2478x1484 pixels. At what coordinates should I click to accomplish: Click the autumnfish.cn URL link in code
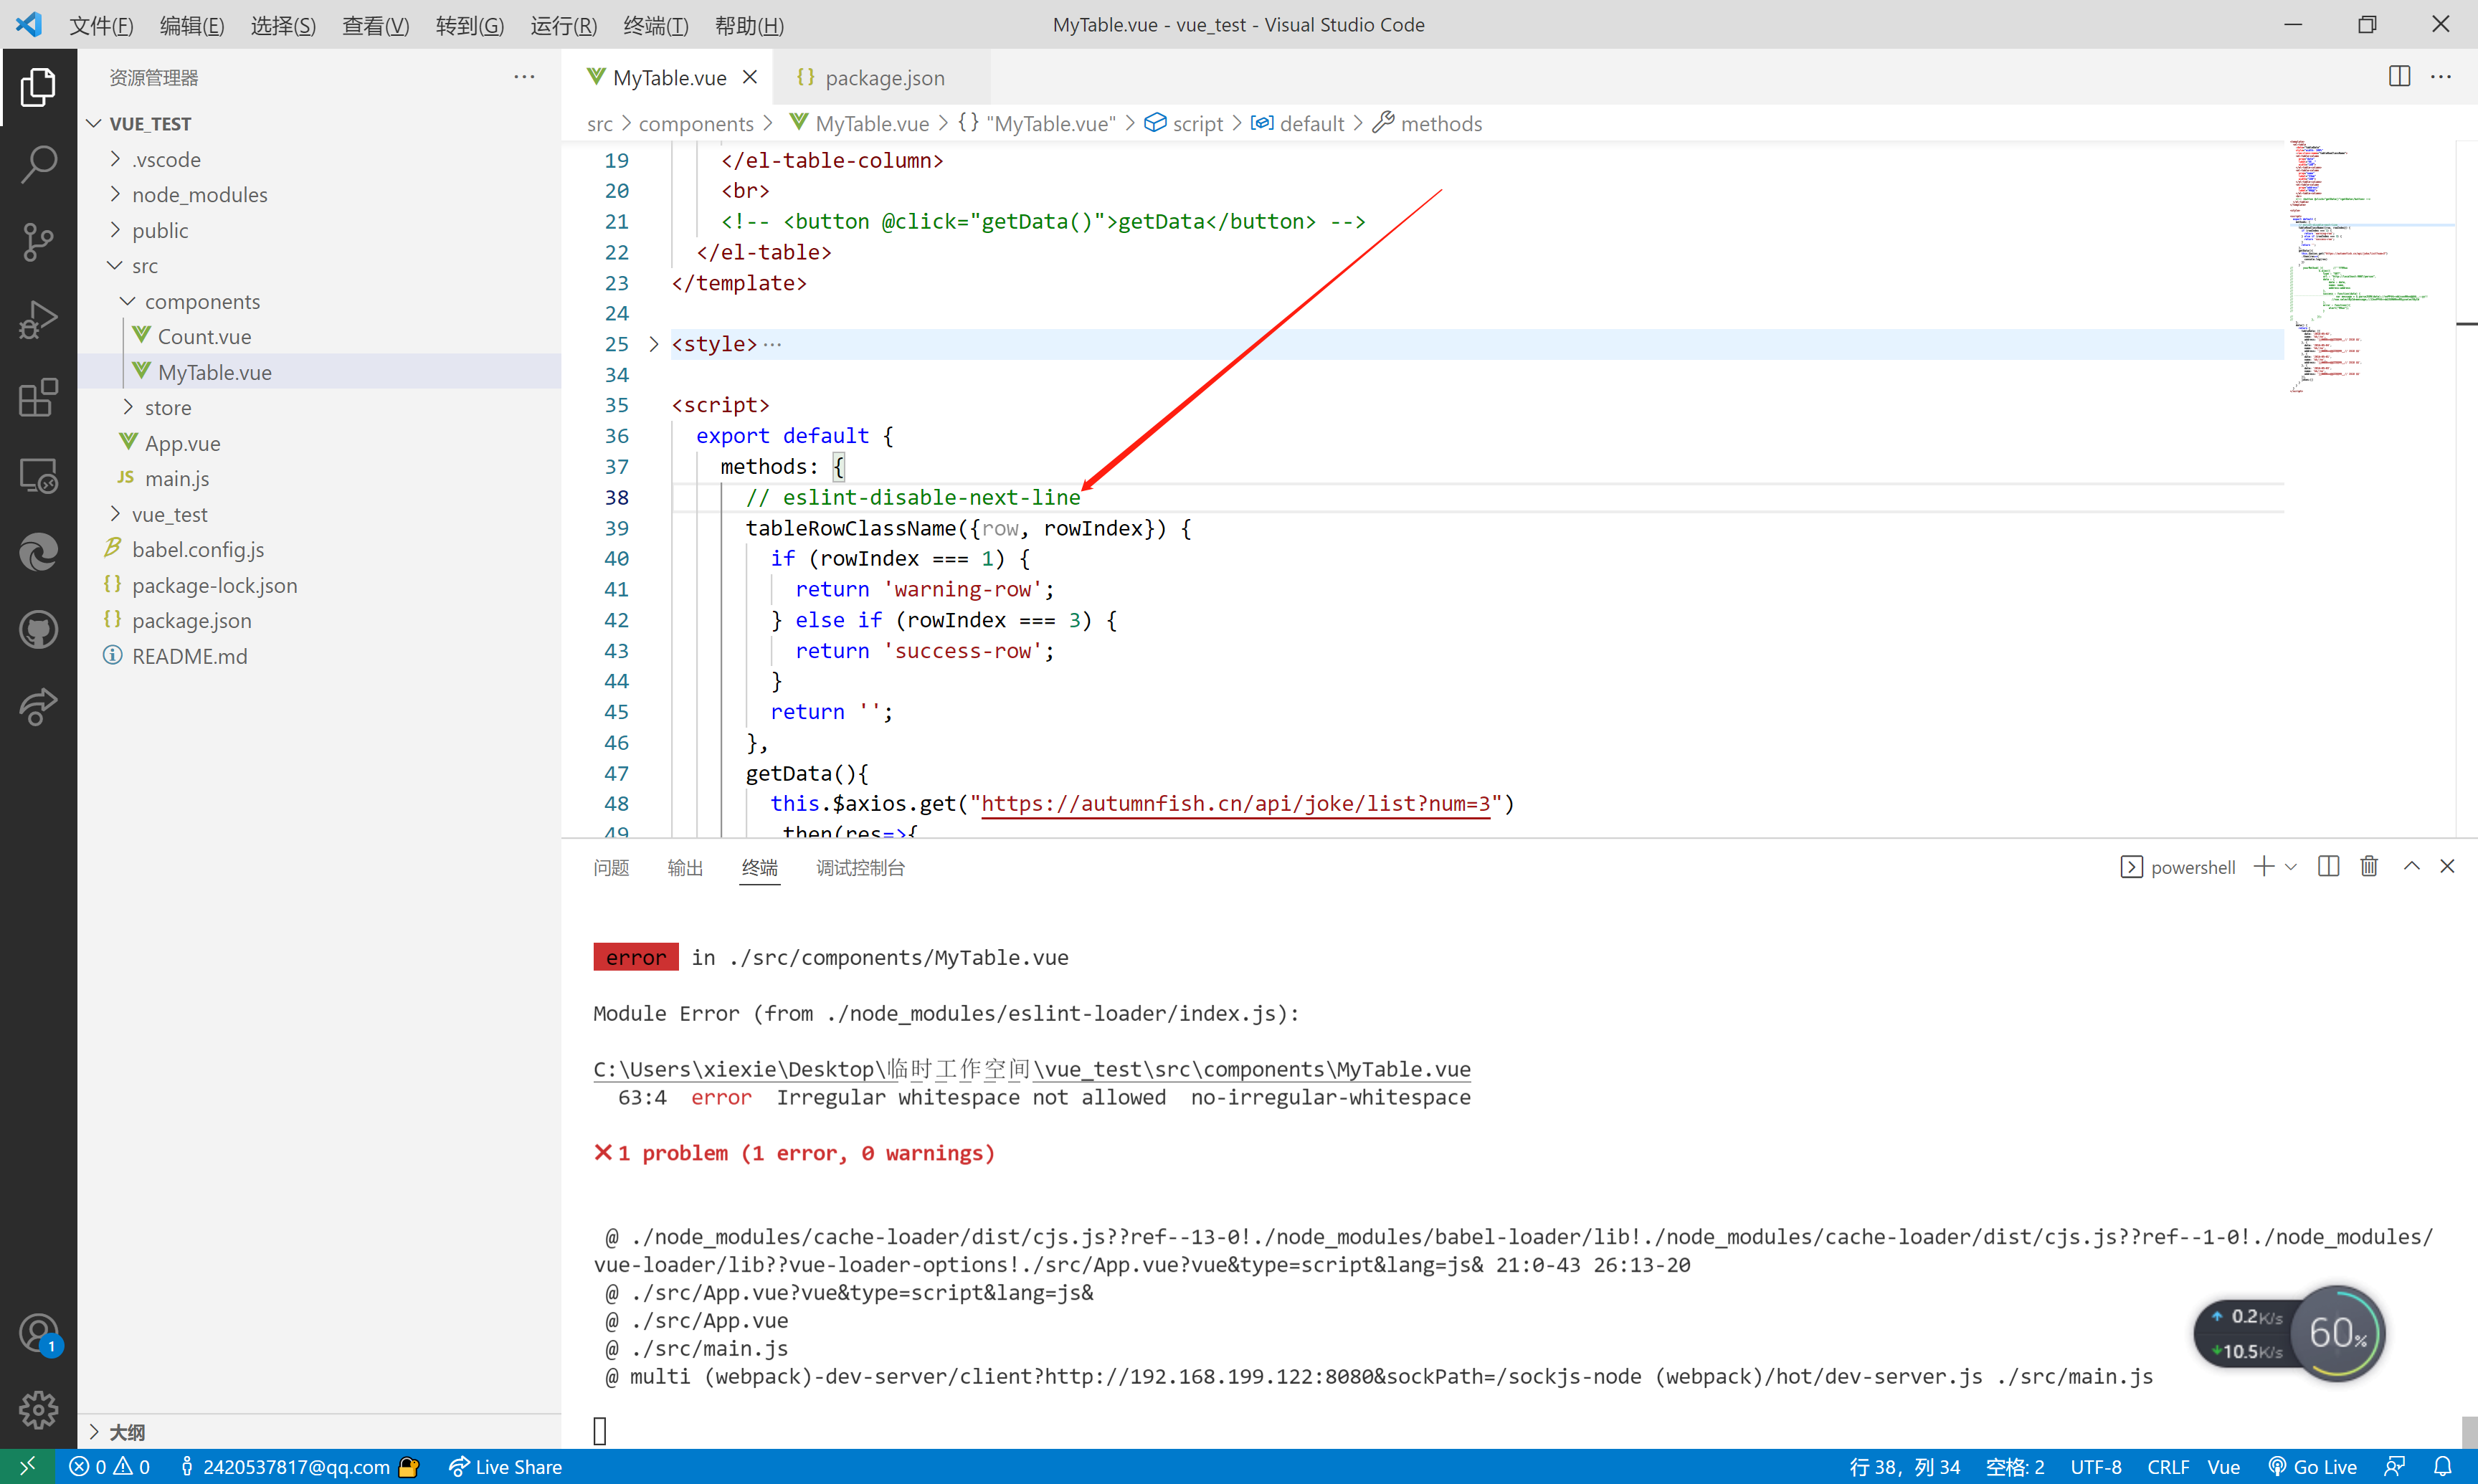tap(1235, 803)
